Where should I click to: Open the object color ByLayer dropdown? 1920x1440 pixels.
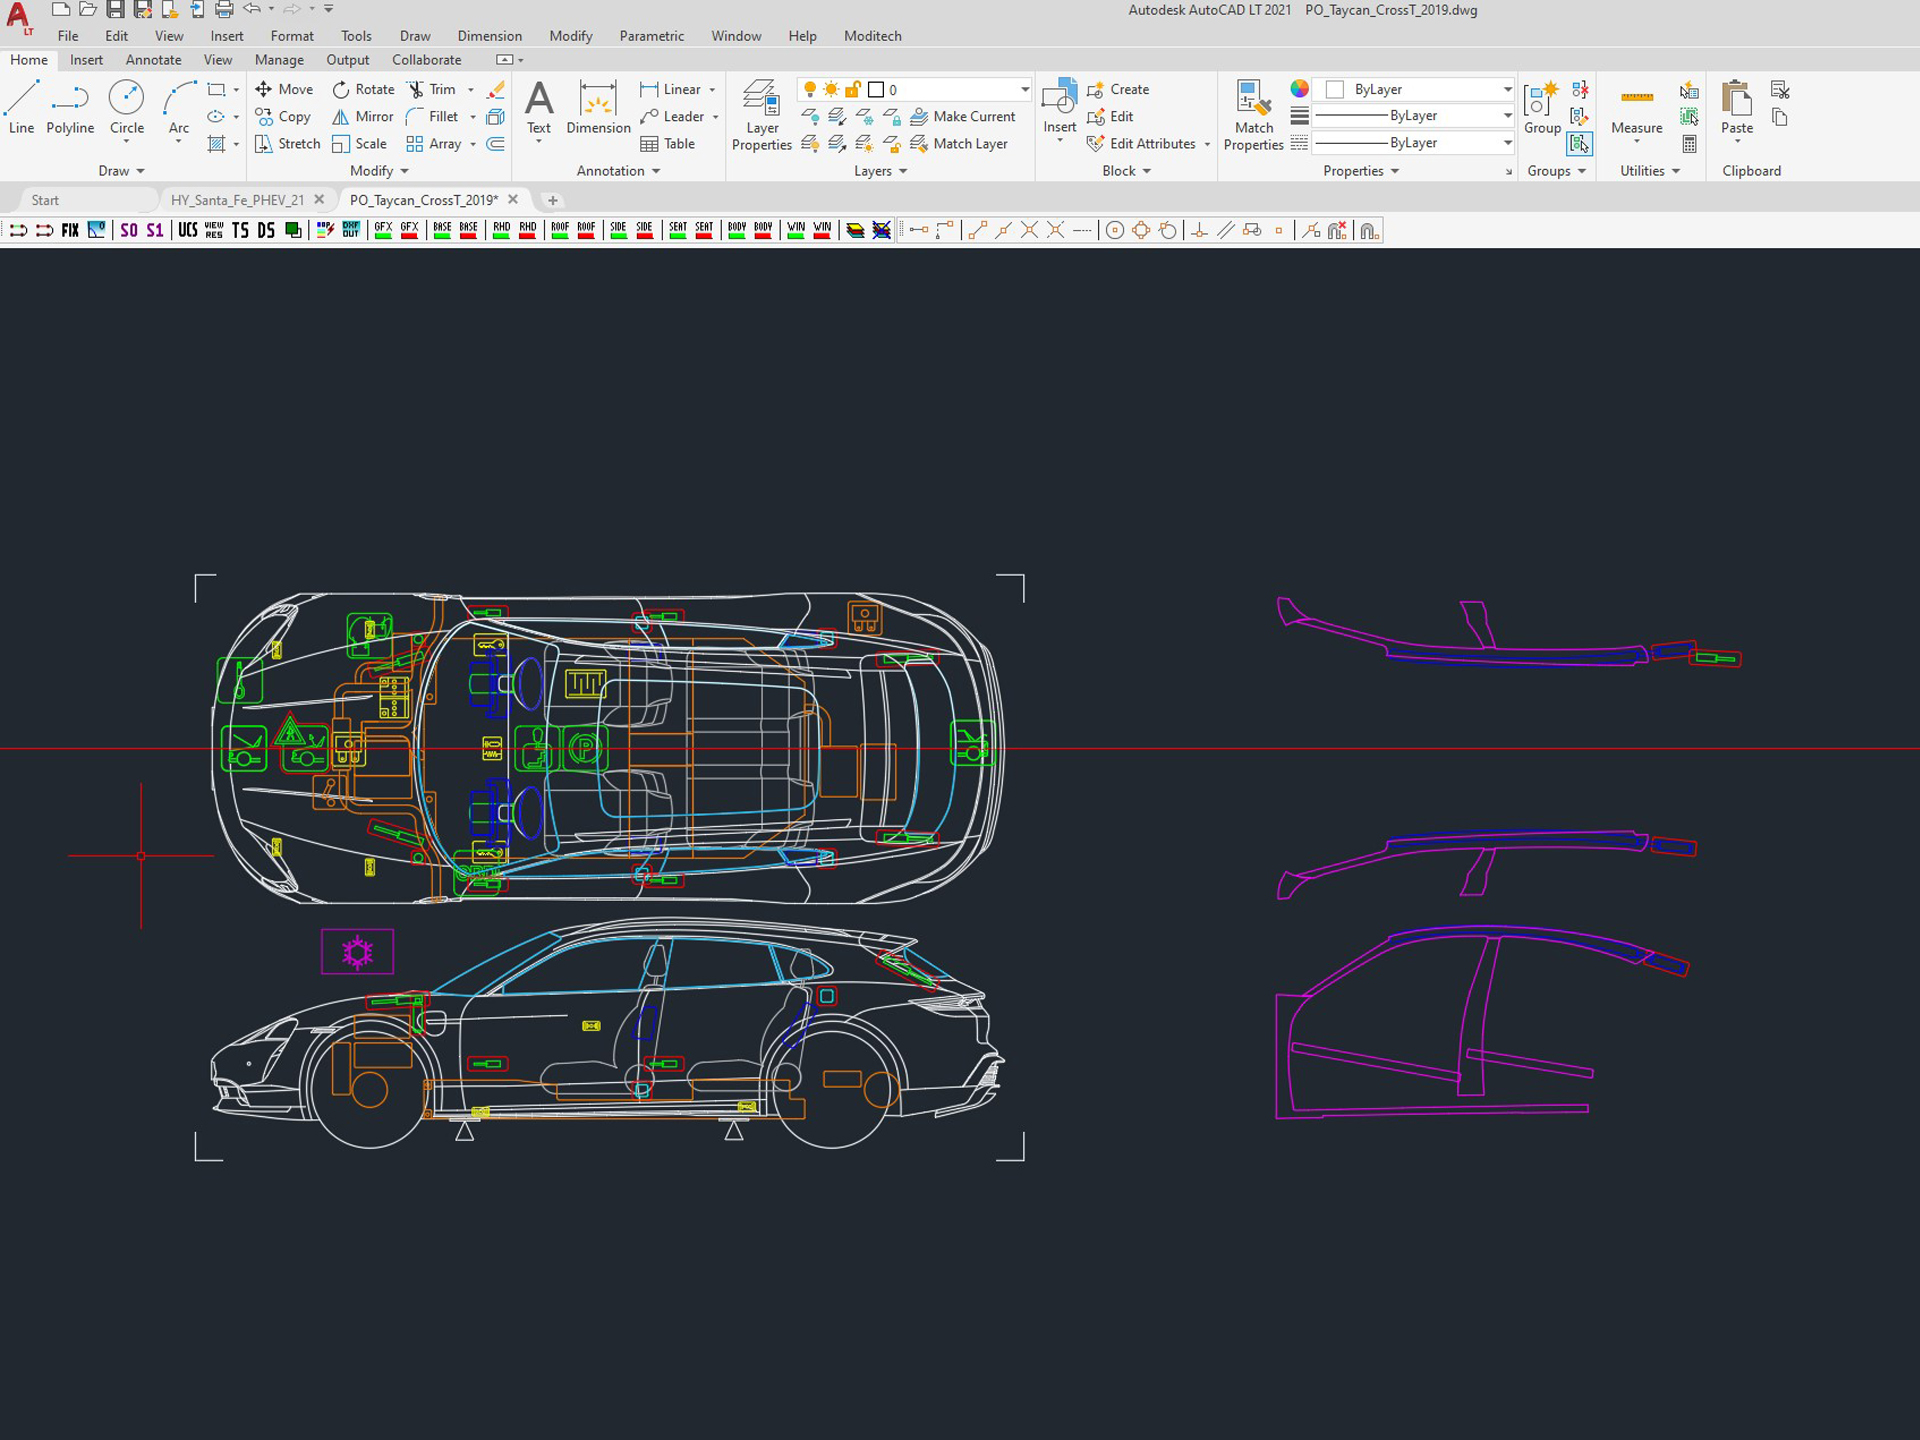pyautogui.click(x=1415, y=89)
